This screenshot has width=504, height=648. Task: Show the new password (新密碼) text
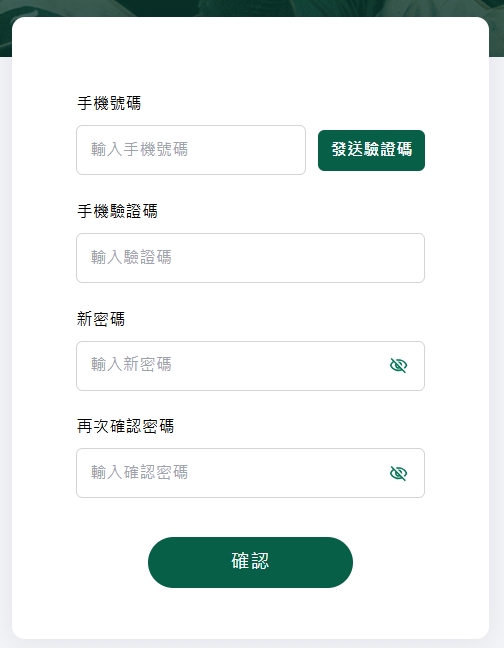pyautogui.click(x=398, y=365)
